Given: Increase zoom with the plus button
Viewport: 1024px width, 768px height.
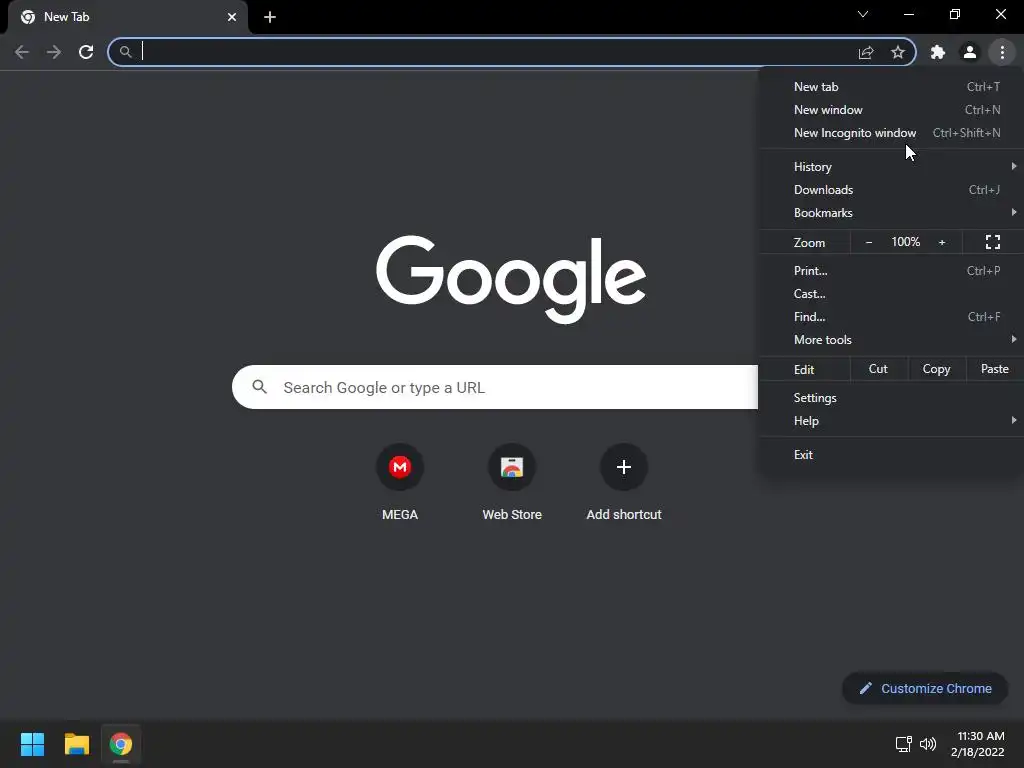Looking at the screenshot, I should coord(942,242).
